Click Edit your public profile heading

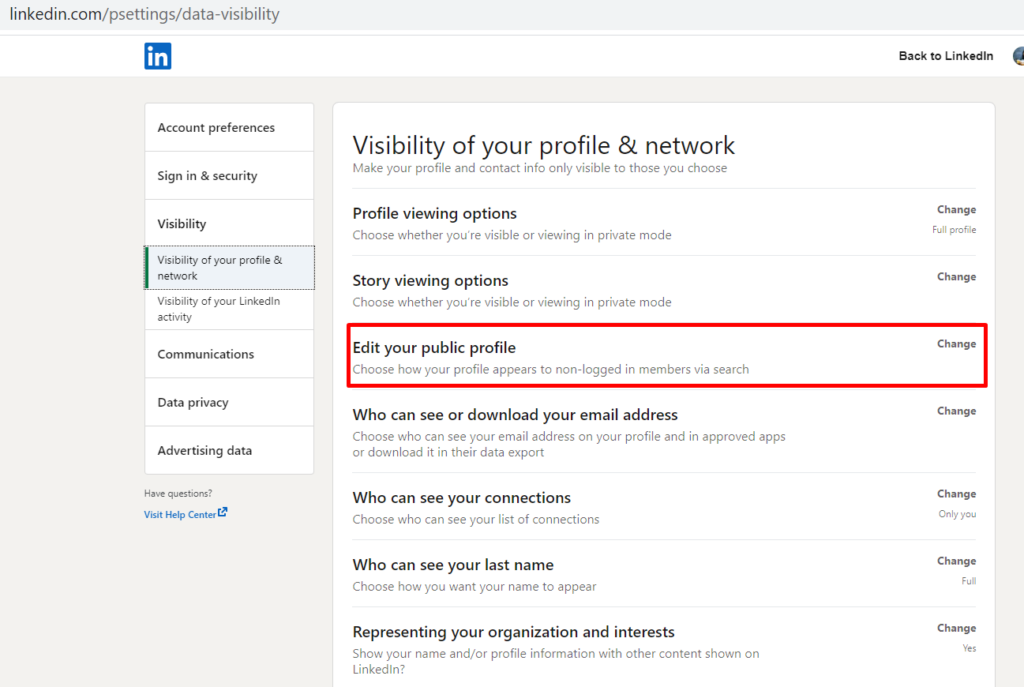pyautogui.click(x=434, y=348)
